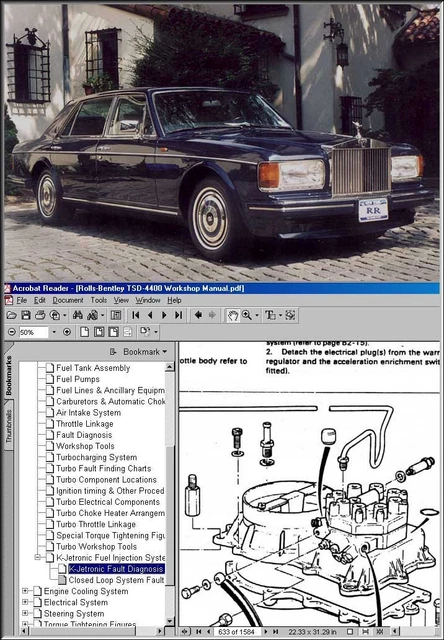This screenshot has height=640, width=444.
Task: Open the Tools menu
Action: click(98, 300)
